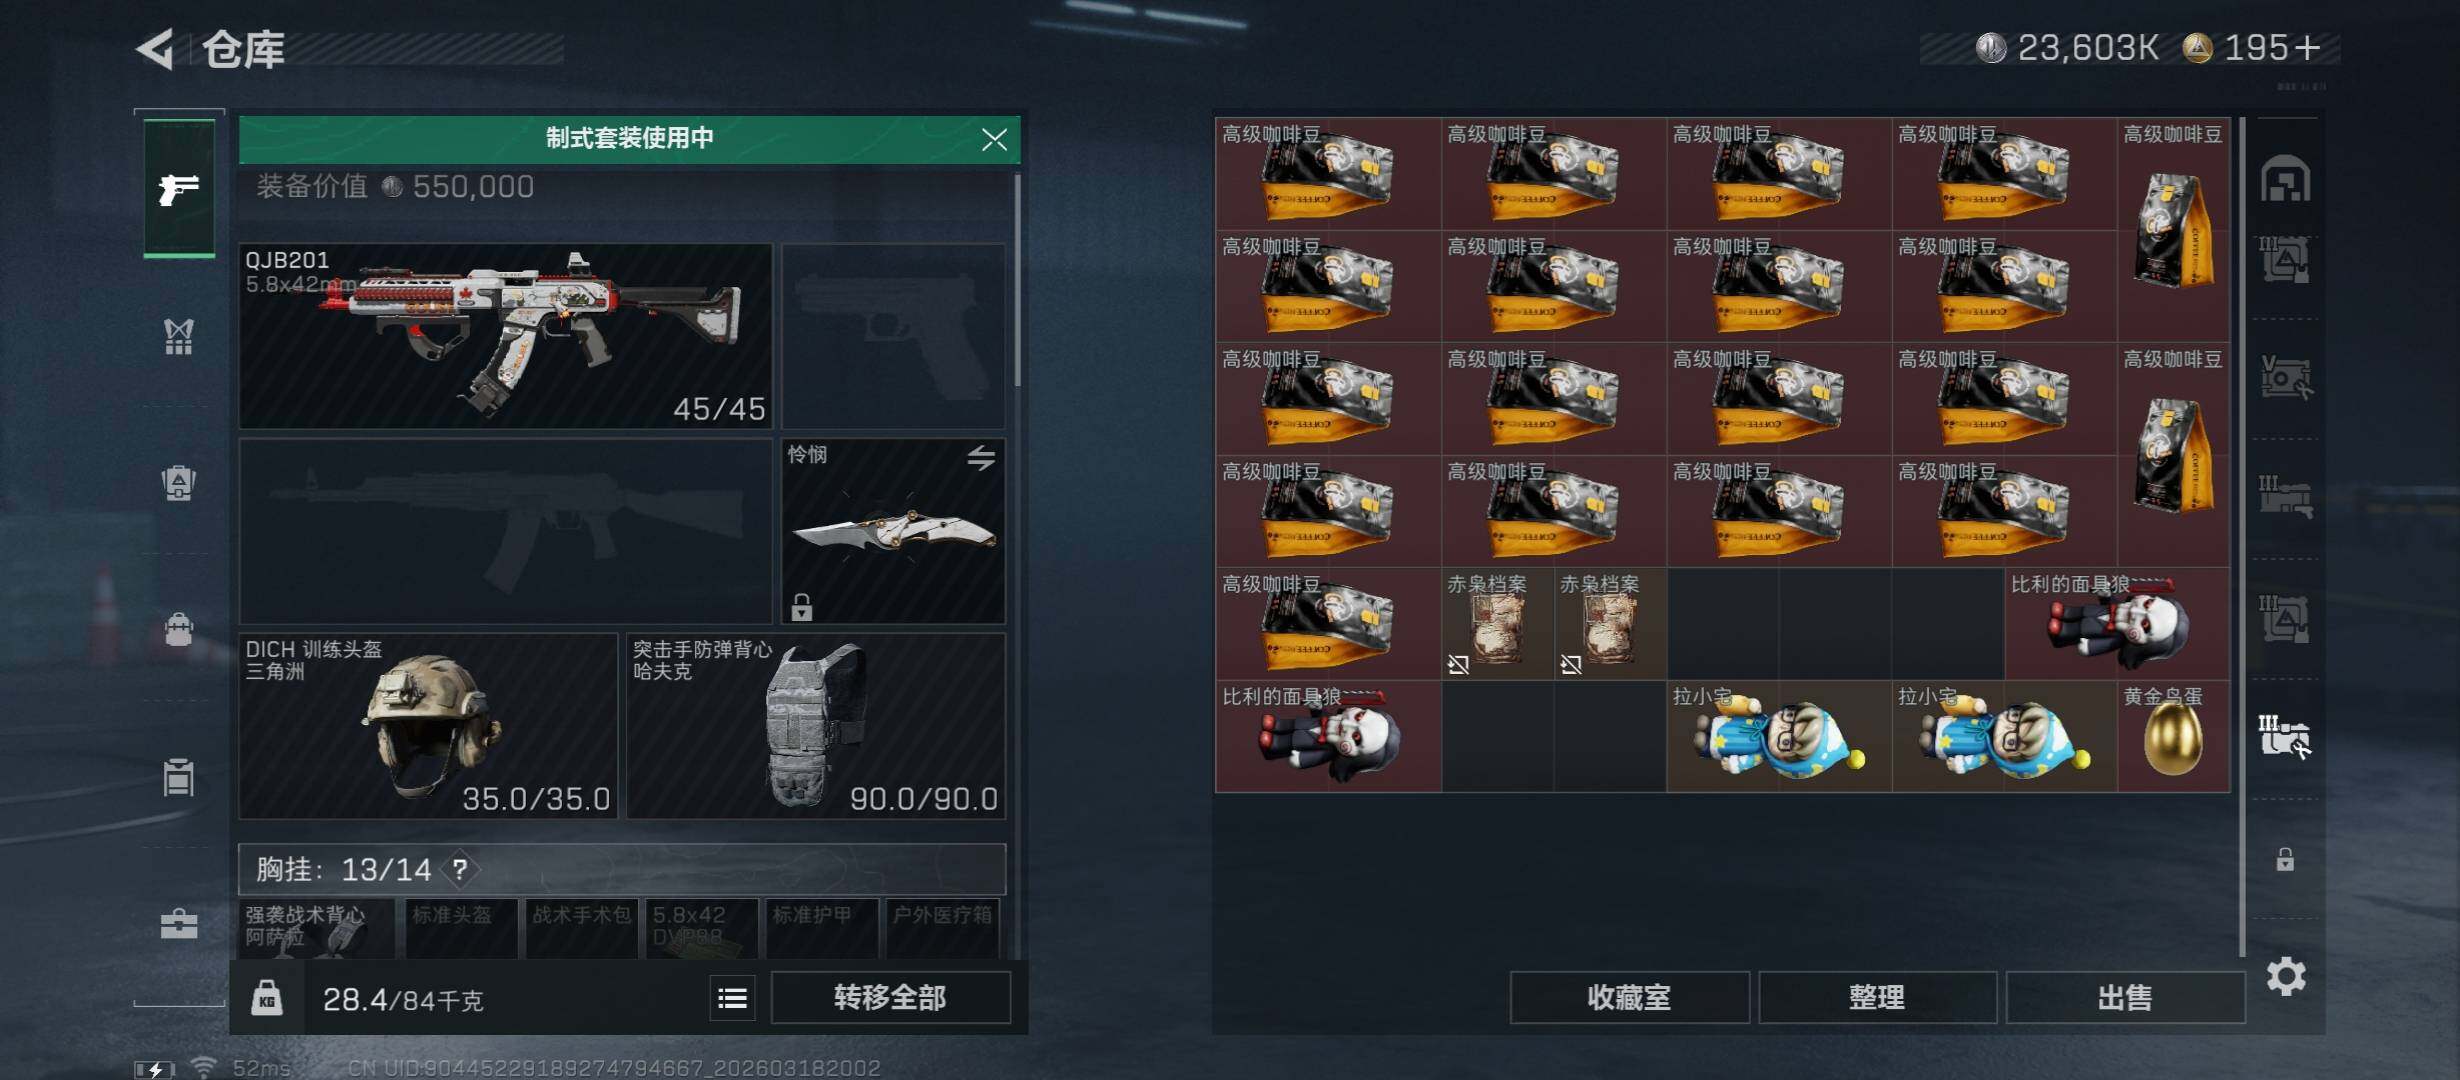Go back using the arrow beside 仓库
The height and width of the screenshot is (1080, 2460).
pyautogui.click(x=156, y=49)
